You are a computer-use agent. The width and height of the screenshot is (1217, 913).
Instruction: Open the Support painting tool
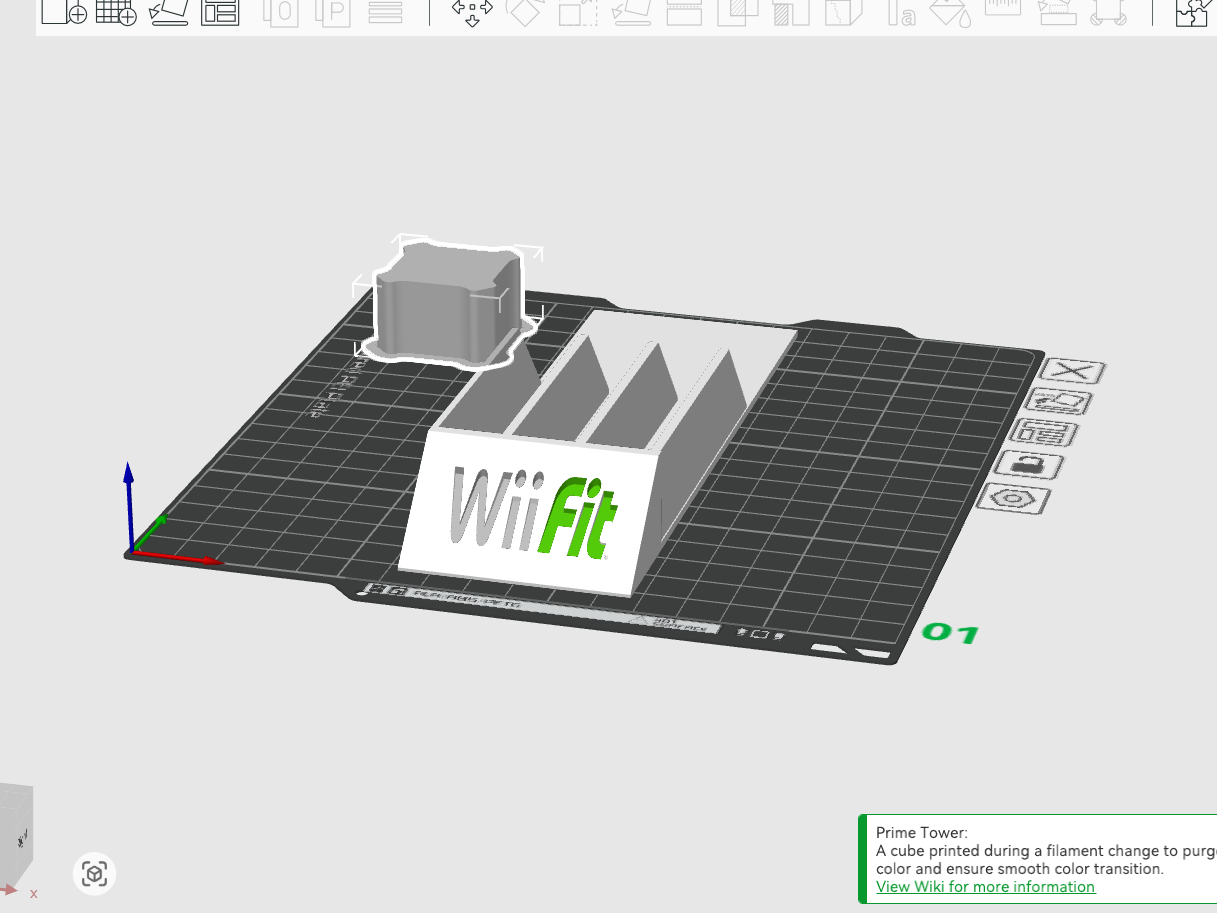(x=791, y=12)
